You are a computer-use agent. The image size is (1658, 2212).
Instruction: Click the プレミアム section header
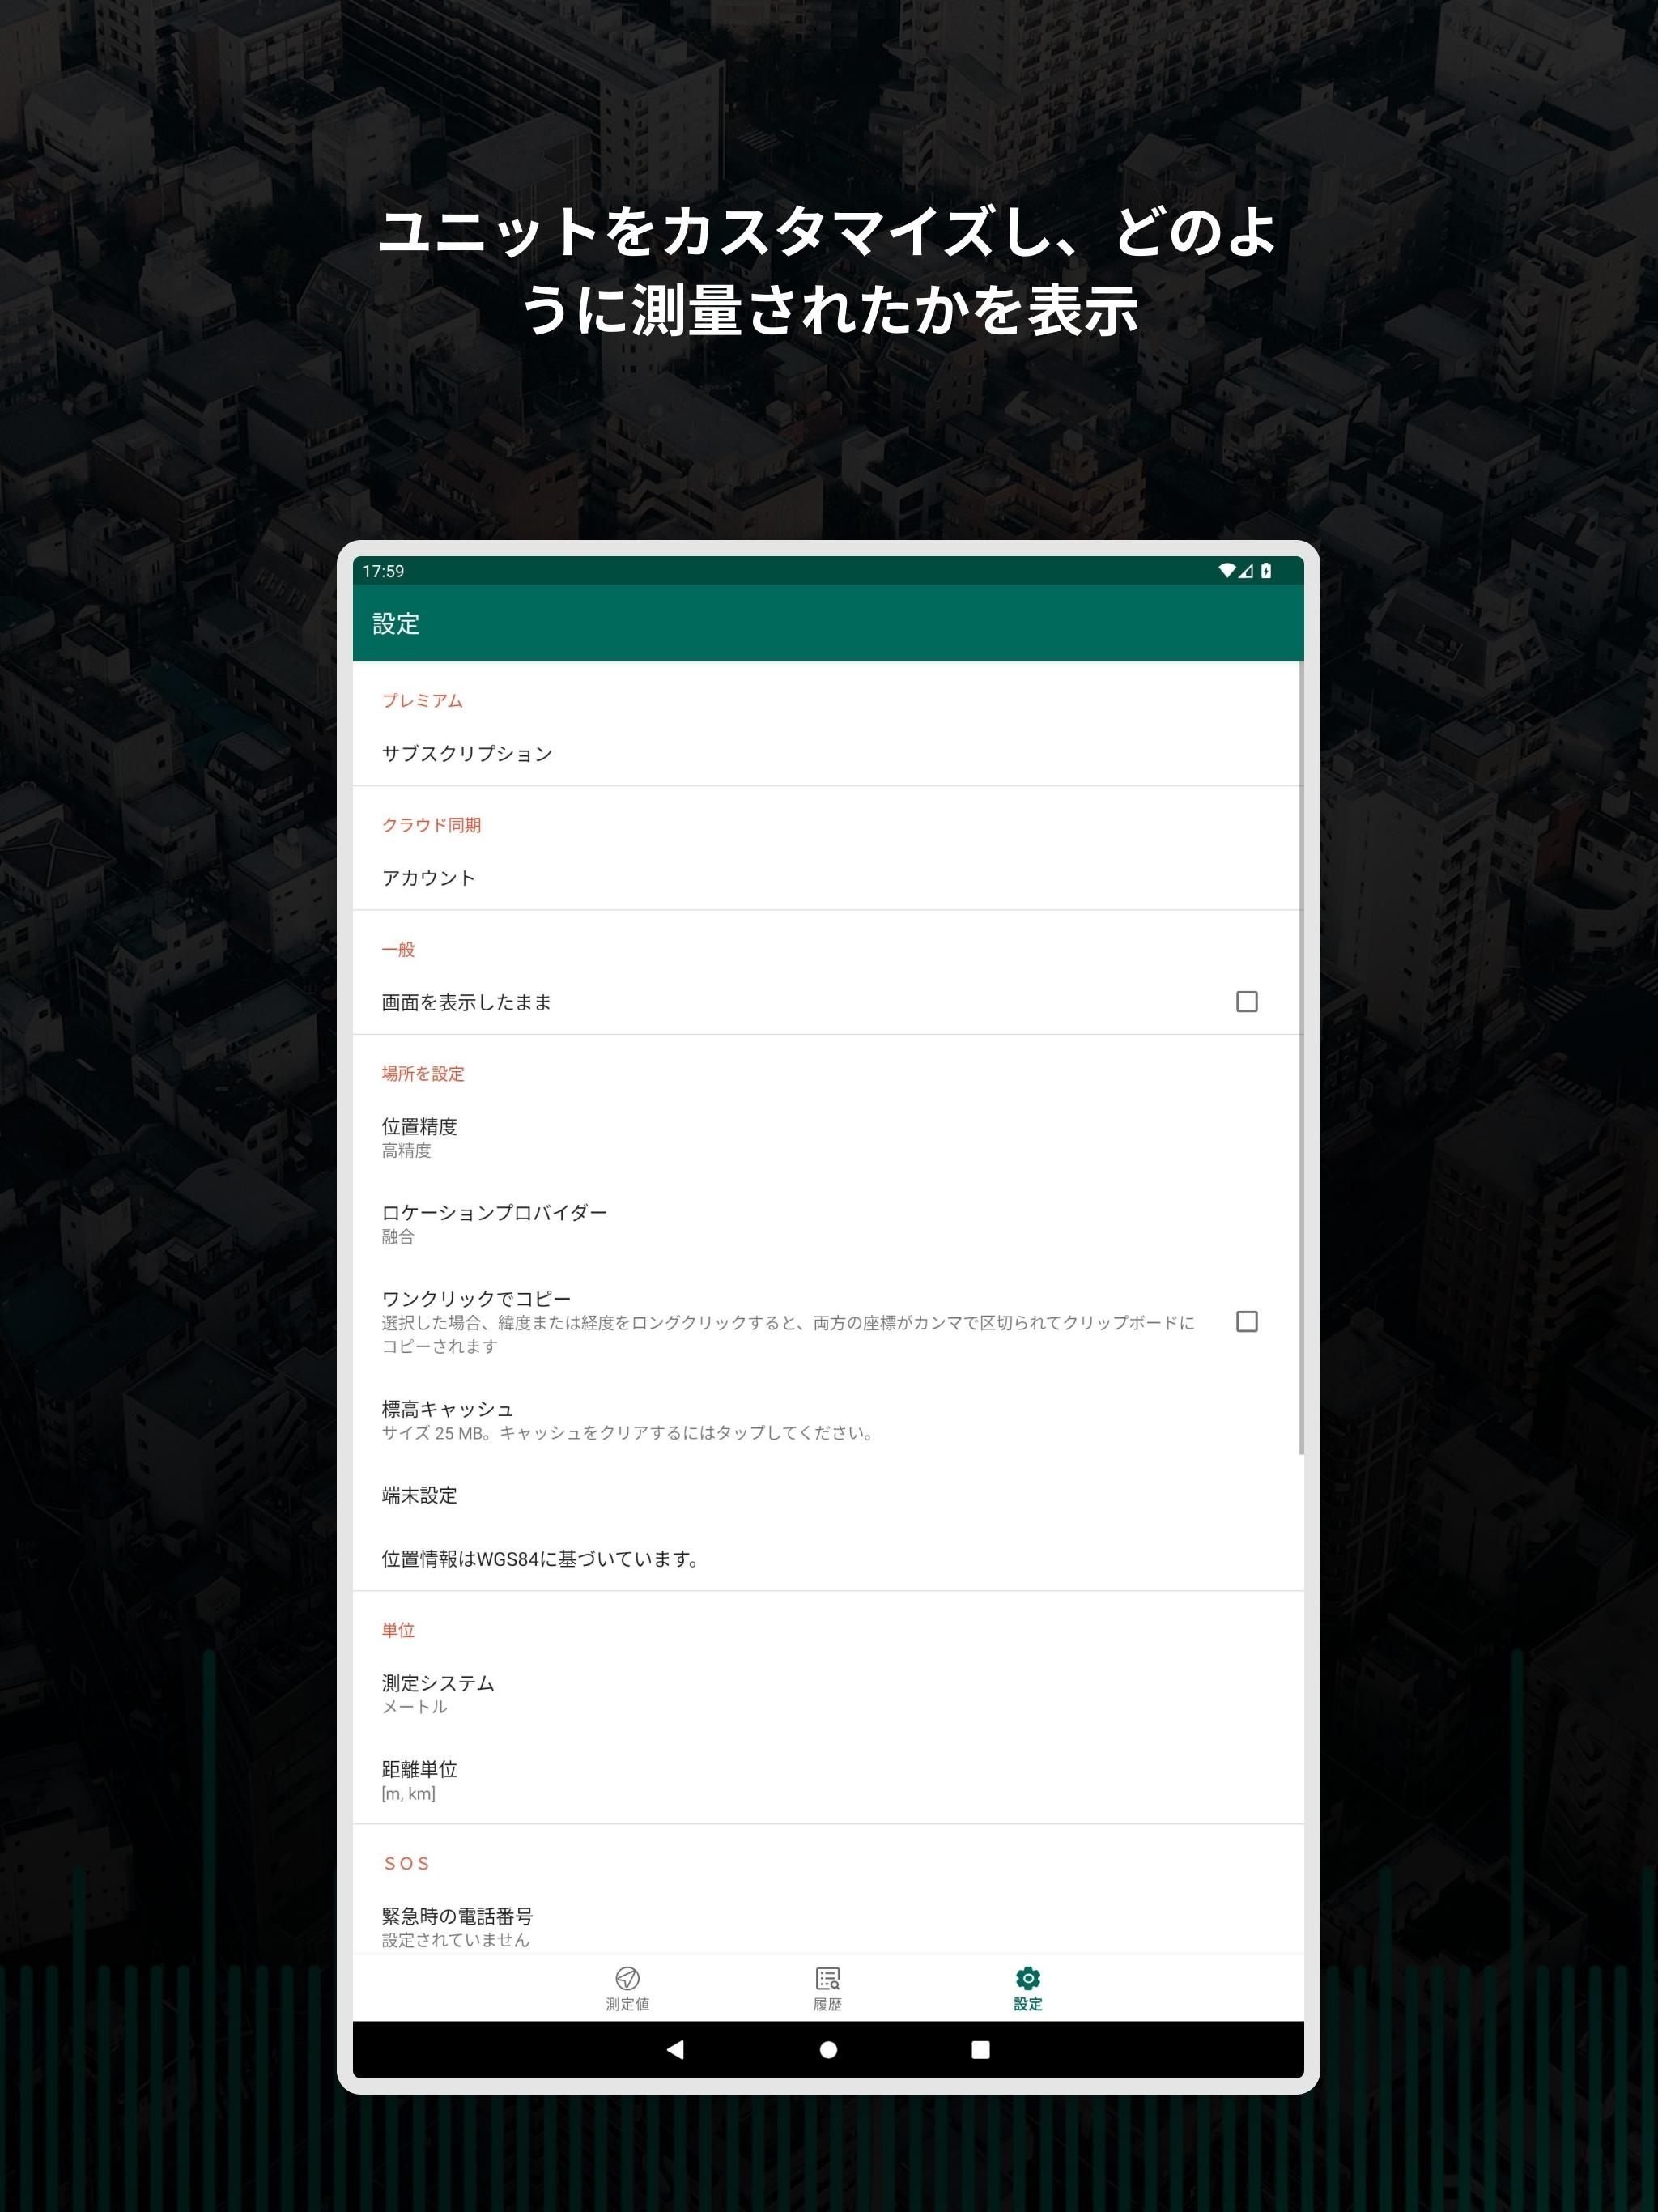tap(422, 701)
